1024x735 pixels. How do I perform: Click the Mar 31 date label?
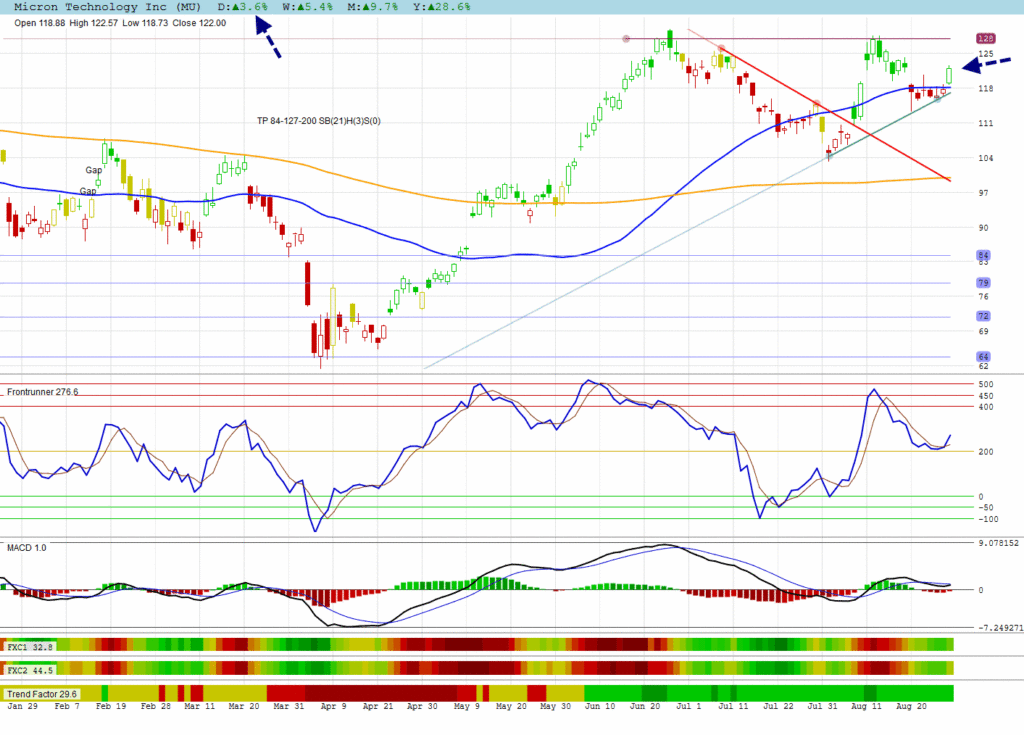tap(289, 706)
